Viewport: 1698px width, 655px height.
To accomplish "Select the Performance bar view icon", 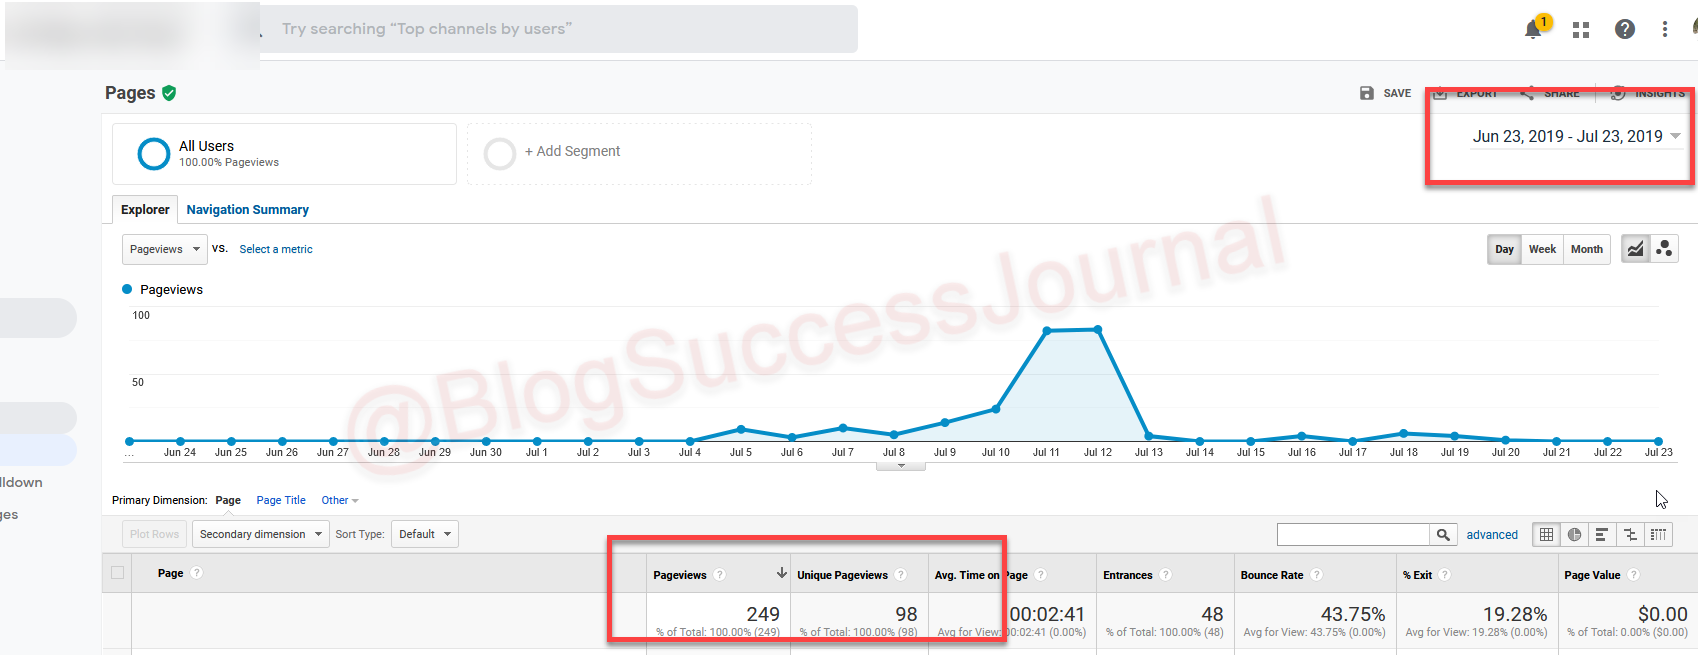I will tap(1602, 535).
